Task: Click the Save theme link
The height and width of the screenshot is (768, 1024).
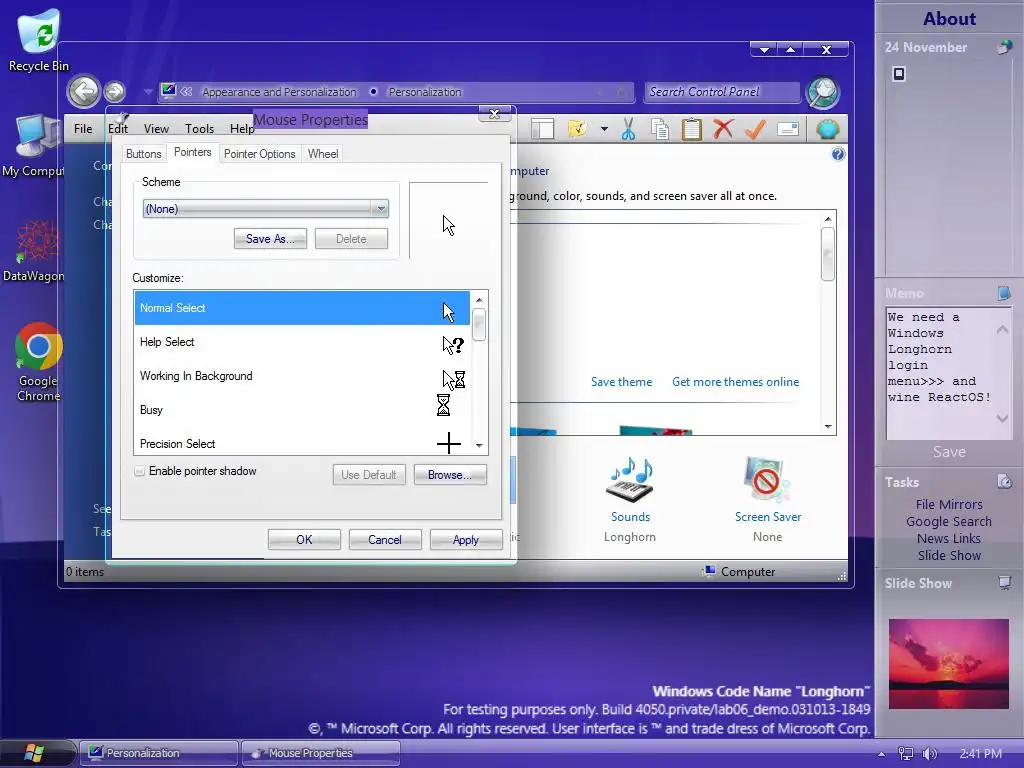Action: (621, 382)
